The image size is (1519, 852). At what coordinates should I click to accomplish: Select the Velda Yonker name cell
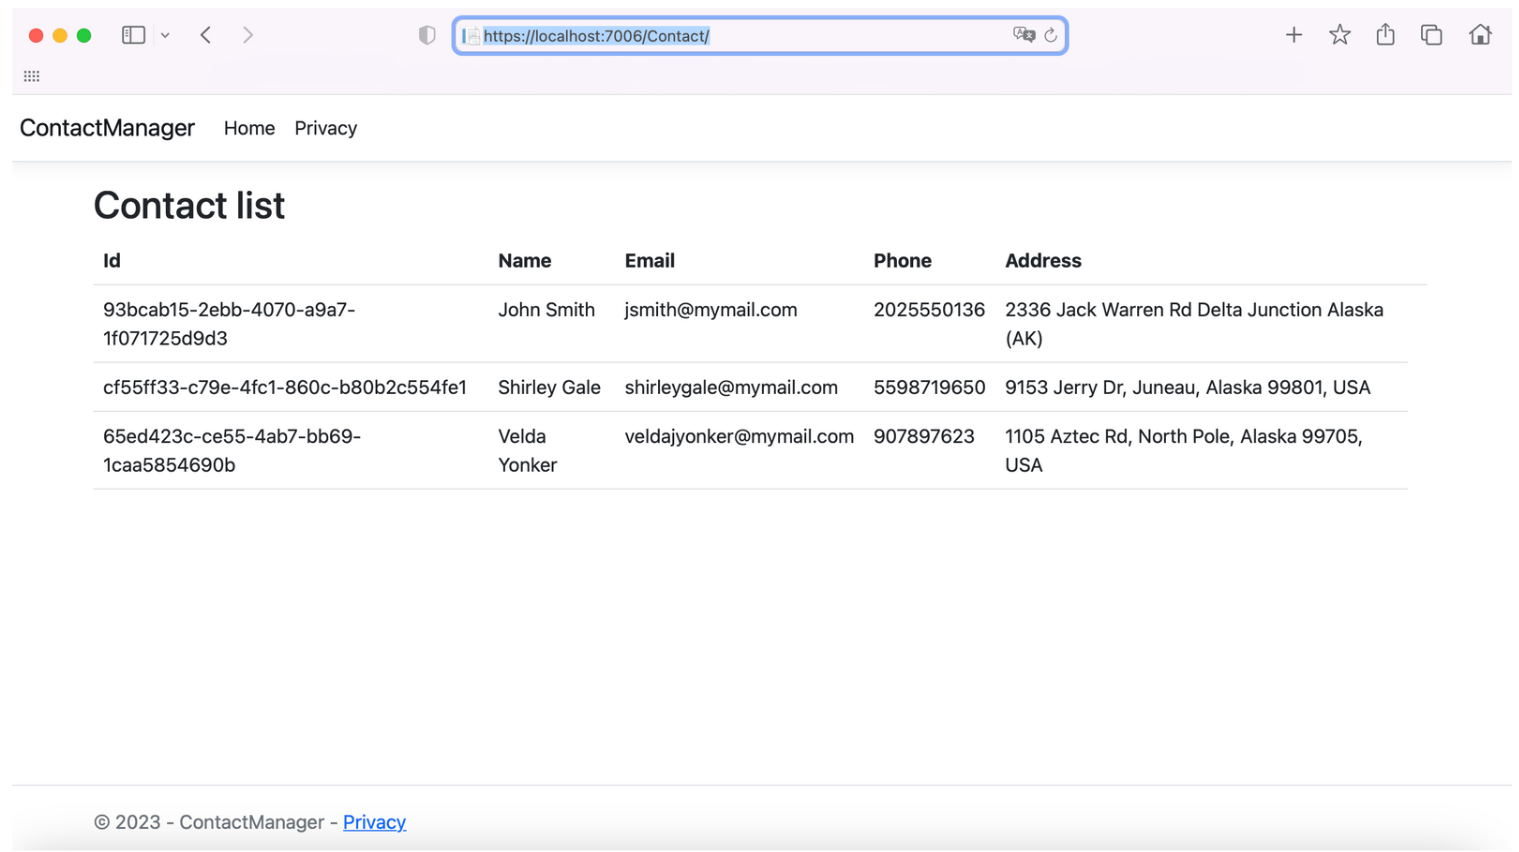527,450
